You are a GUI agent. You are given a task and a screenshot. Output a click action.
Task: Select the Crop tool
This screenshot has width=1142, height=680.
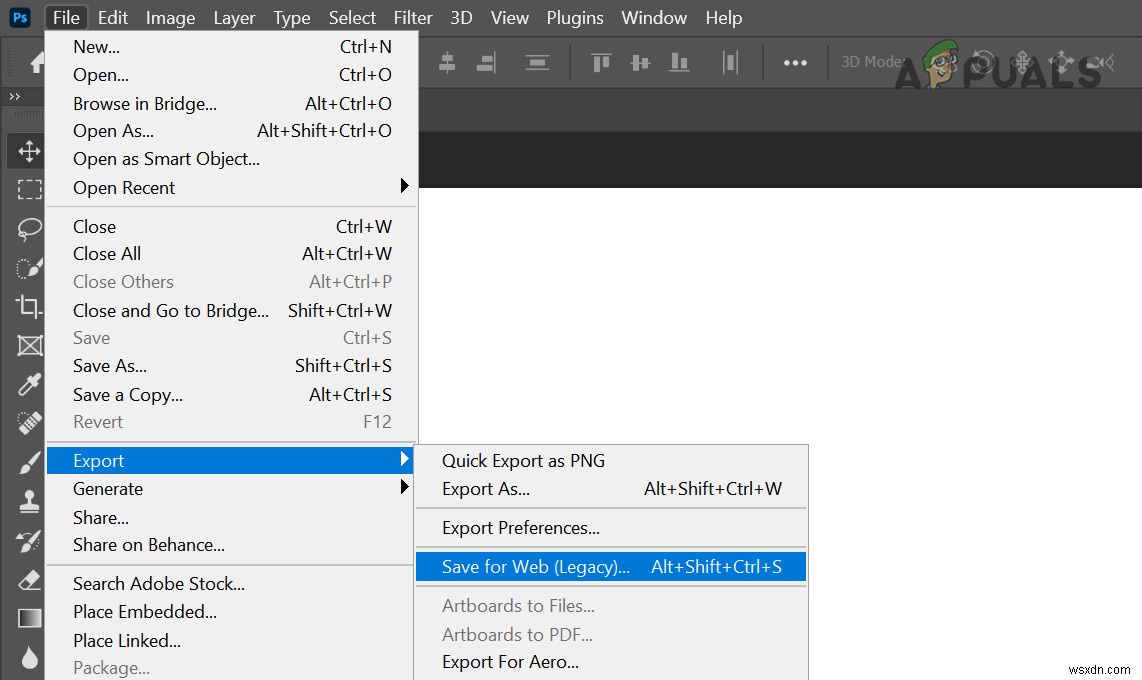(29, 307)
